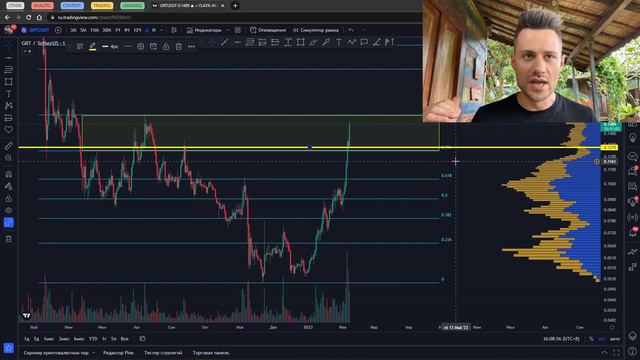
Task: Pick the rectangle tool from favorites toolbar
Action: pyautogui.click(x=300, y=42)
